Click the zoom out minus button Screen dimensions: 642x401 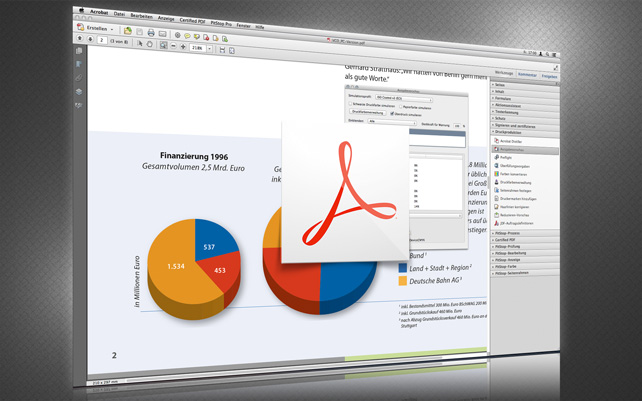point(173,46)
